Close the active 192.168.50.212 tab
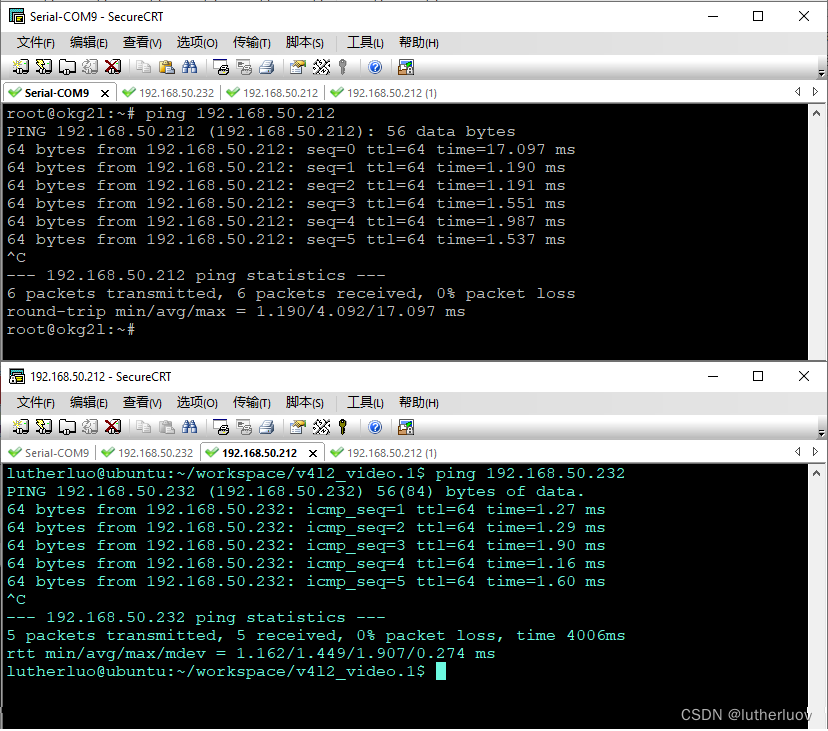828x731 pixels. click(x=313, y=453)
